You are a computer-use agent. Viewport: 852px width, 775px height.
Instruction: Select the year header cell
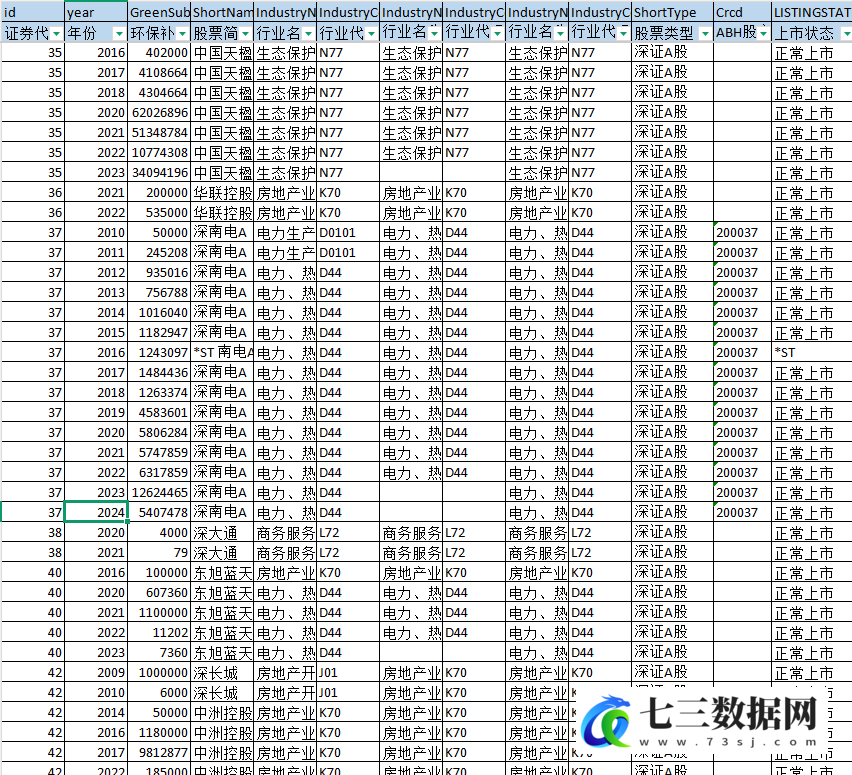[x=96, y=12]
